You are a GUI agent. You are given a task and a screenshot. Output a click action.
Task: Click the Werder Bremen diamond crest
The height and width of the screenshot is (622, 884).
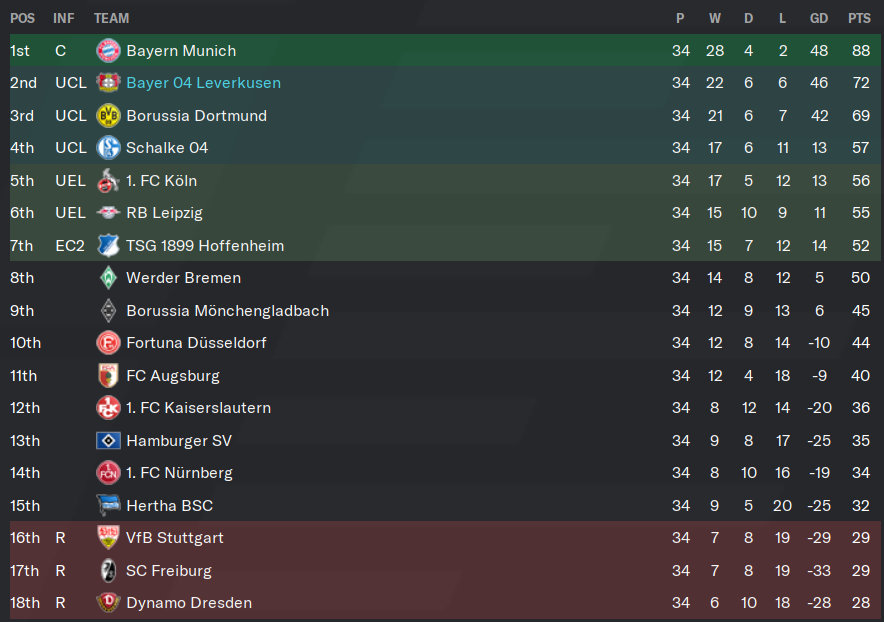(108, 278)
